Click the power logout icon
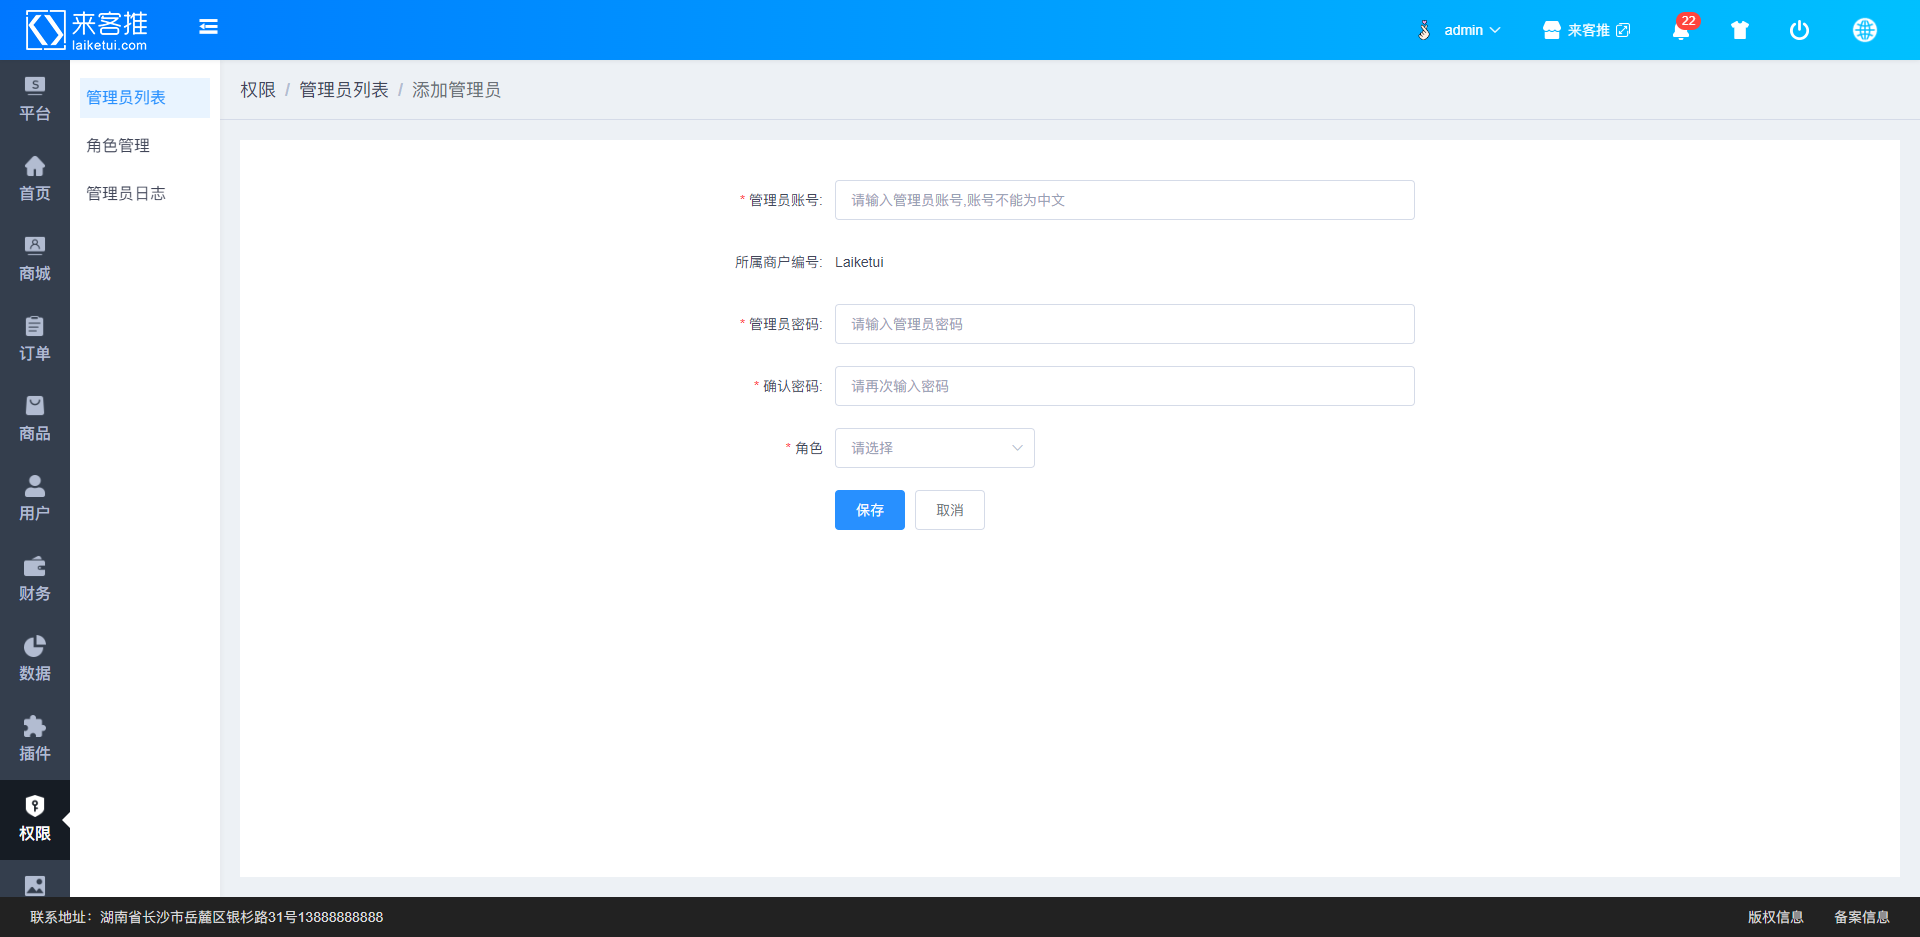 click(x=1799, y=30)
